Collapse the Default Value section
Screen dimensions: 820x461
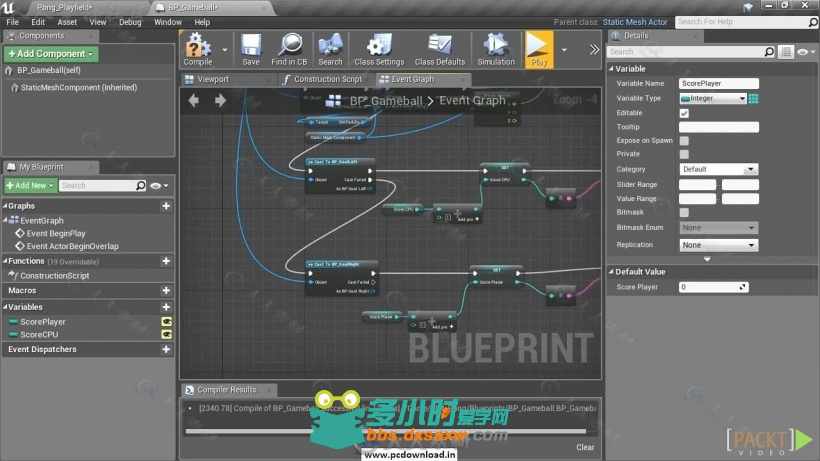pos(611,272)
